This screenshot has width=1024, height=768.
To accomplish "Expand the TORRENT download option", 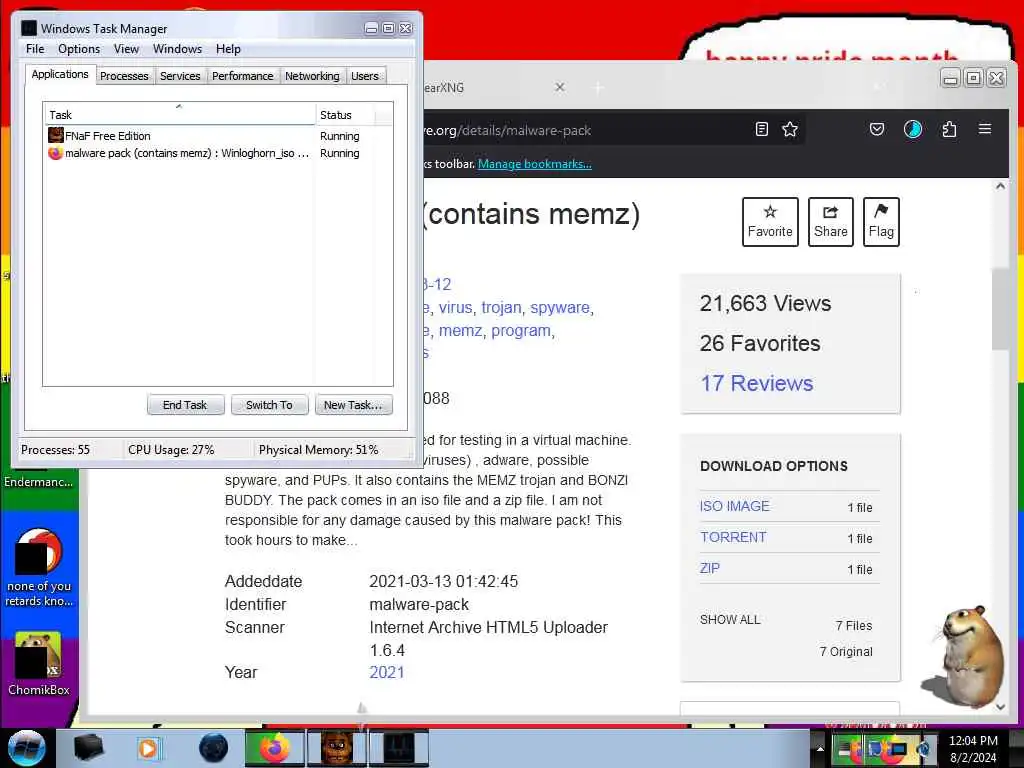I will point(733,537).
